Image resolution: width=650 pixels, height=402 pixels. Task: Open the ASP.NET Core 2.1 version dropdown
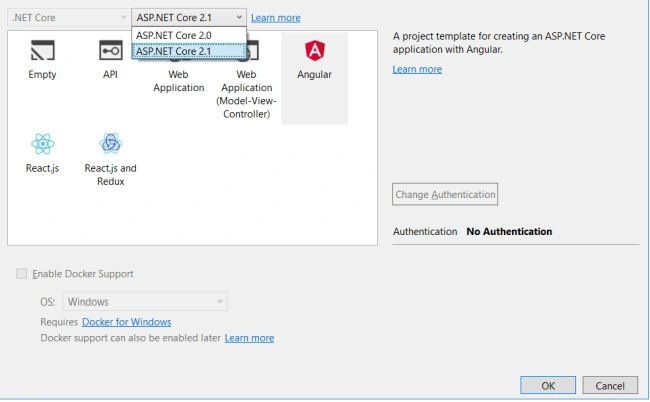click(189, 17)
